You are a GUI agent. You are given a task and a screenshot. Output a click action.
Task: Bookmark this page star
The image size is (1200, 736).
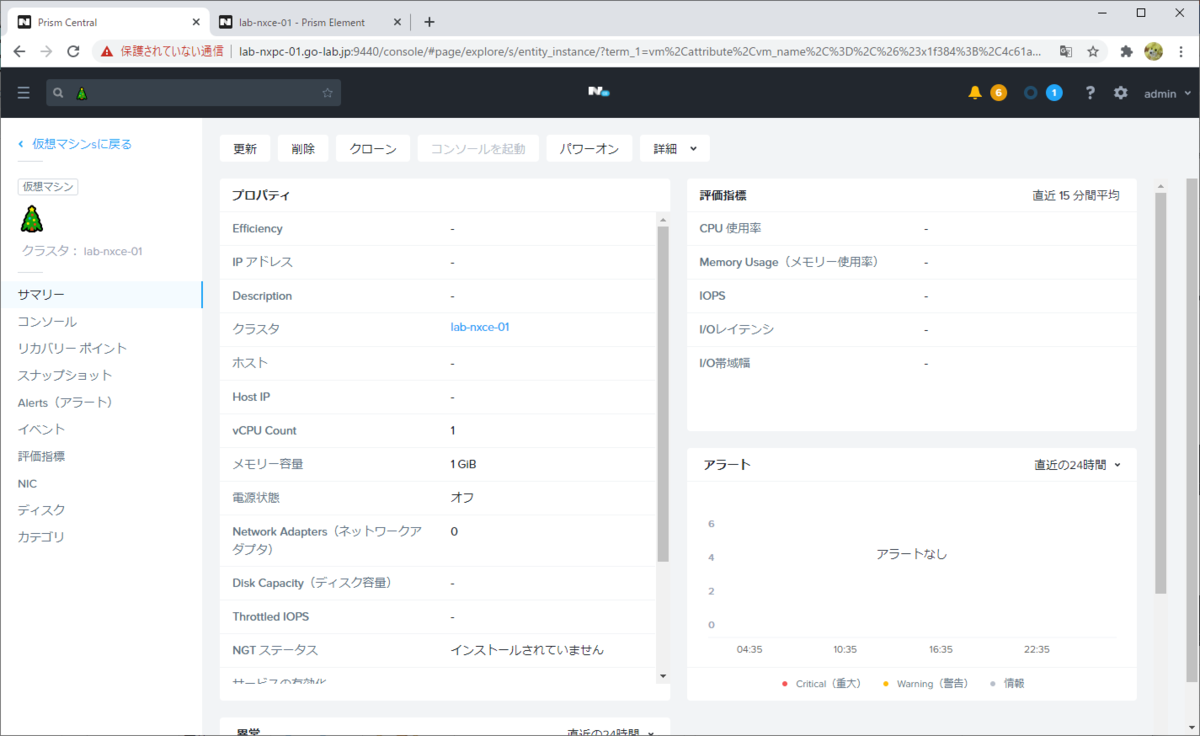(x=1093, y=51)
